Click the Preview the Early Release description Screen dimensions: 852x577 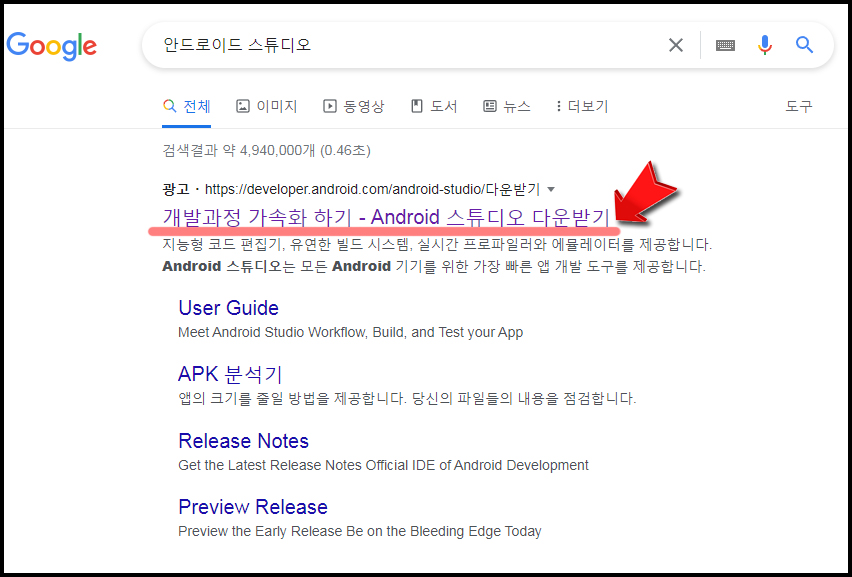coord(360,531)
